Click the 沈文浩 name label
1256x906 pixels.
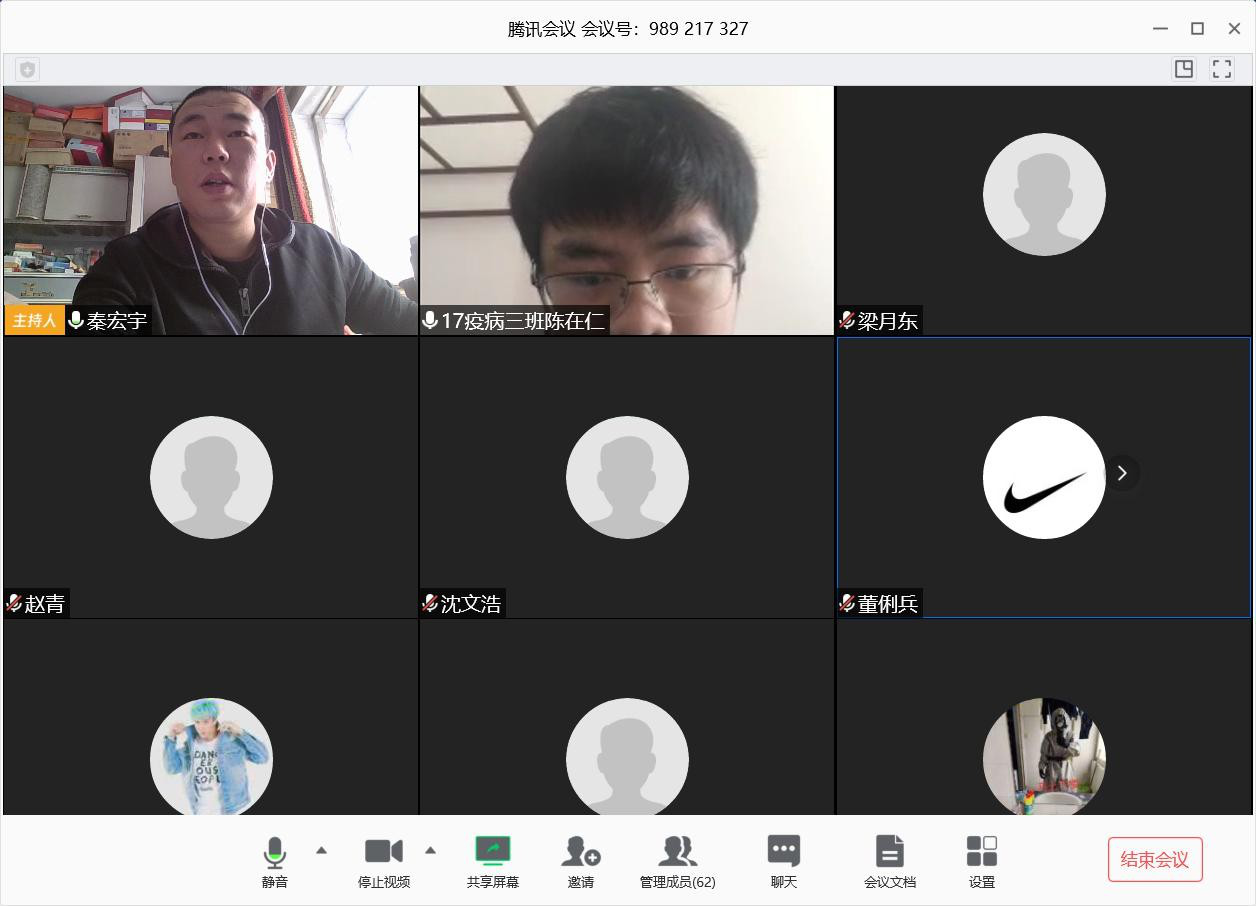[471, 604]
